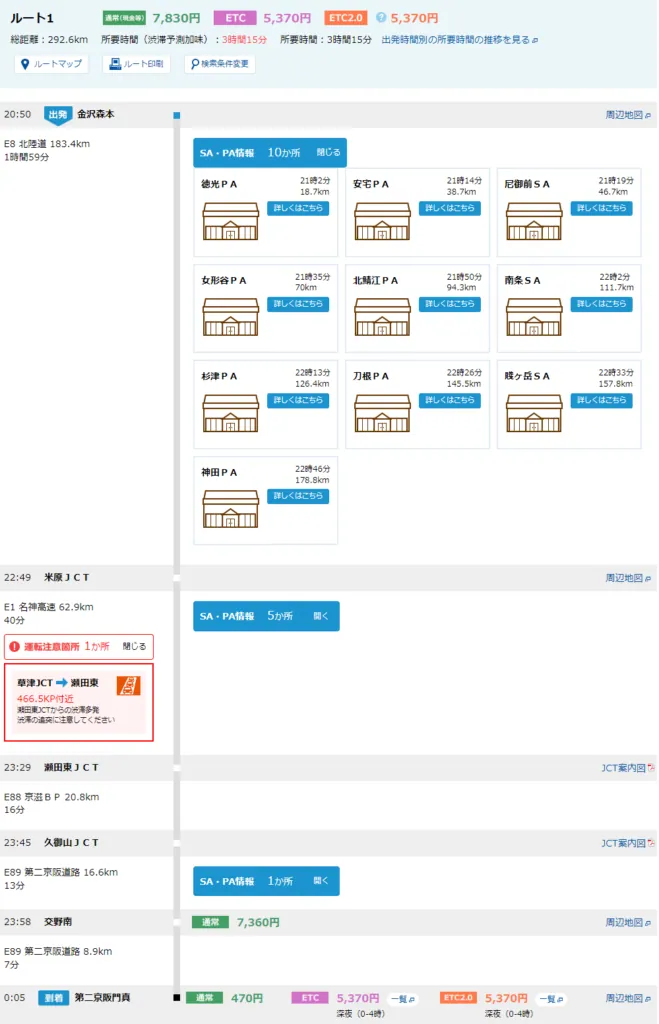Open 検索条件変更 search conditions
Image resolution: width=659 pixels, height=1024 pixels.
pyautogui.click(x=219, y=64)
